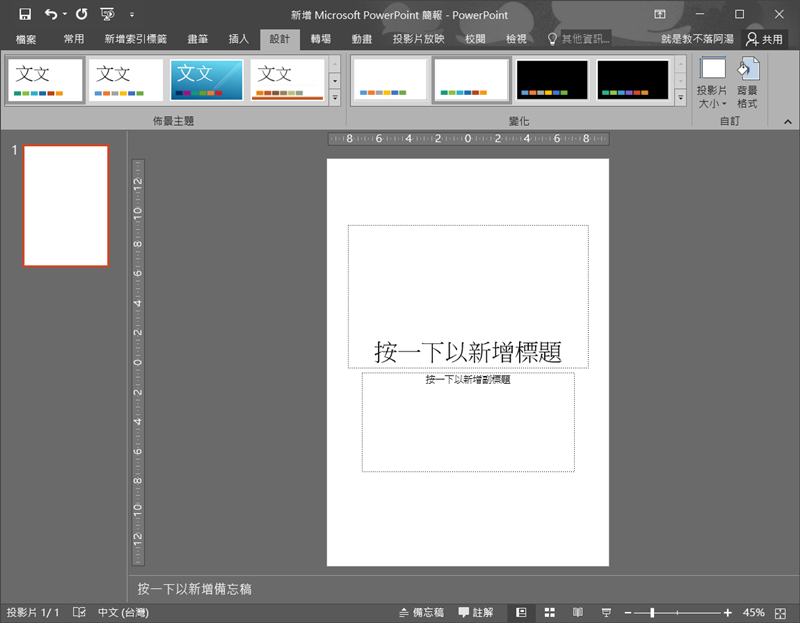Viewport: 800px width, 623px height.
Task: Collapse the ribbon with the chevron arrow
Action: (786, 121)
